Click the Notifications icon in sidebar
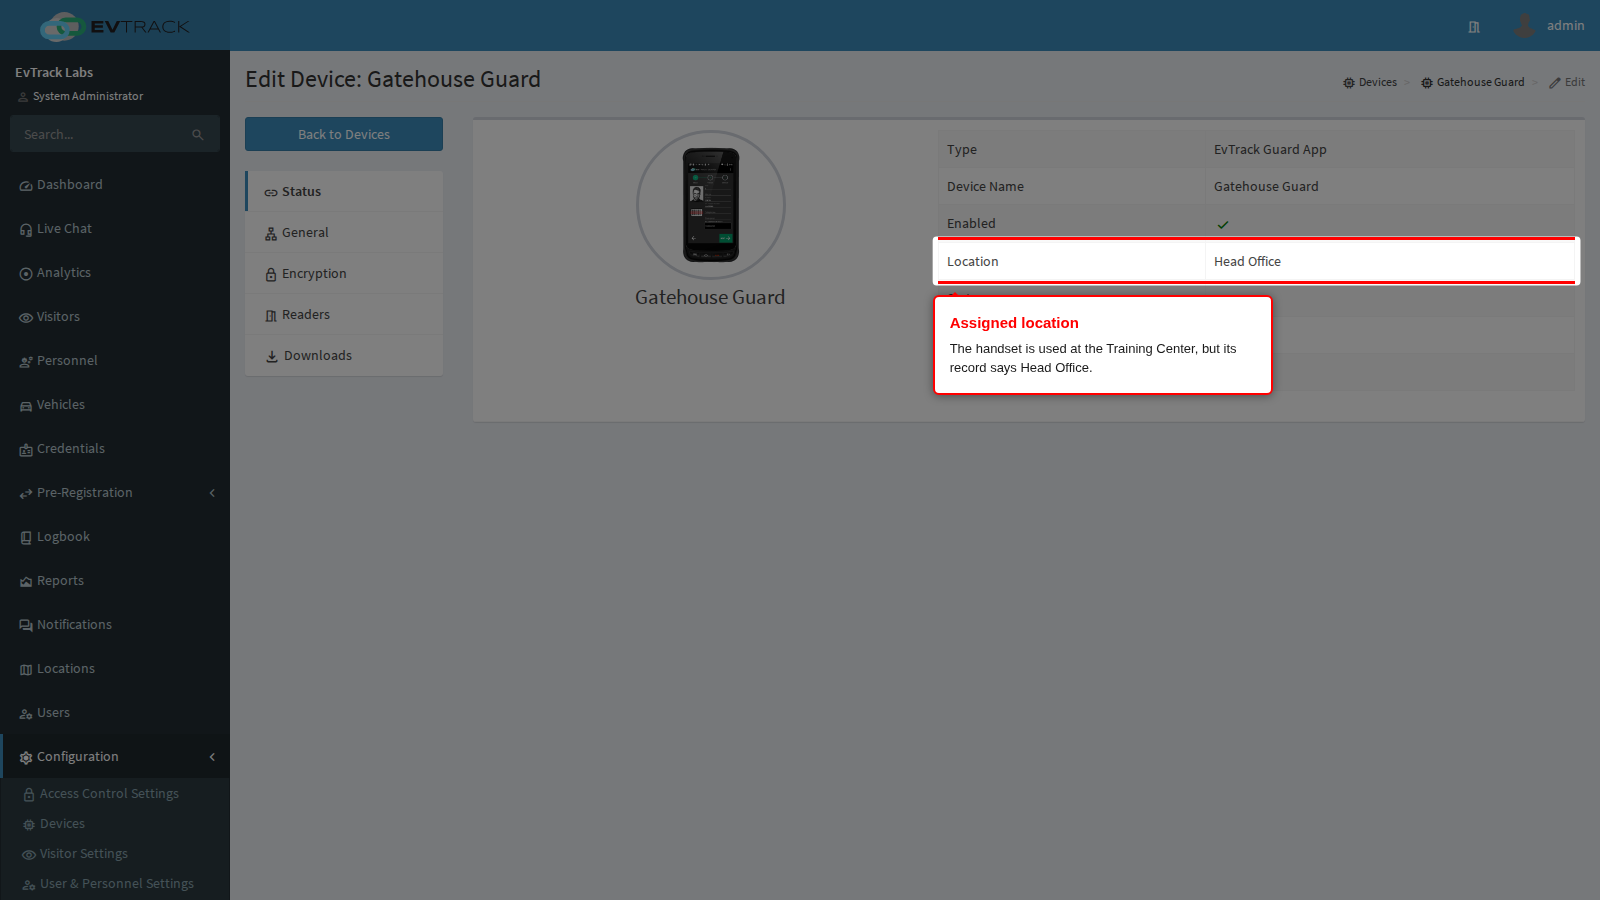The height and width of the screenshot is (900, 1600). click(26, 626)
